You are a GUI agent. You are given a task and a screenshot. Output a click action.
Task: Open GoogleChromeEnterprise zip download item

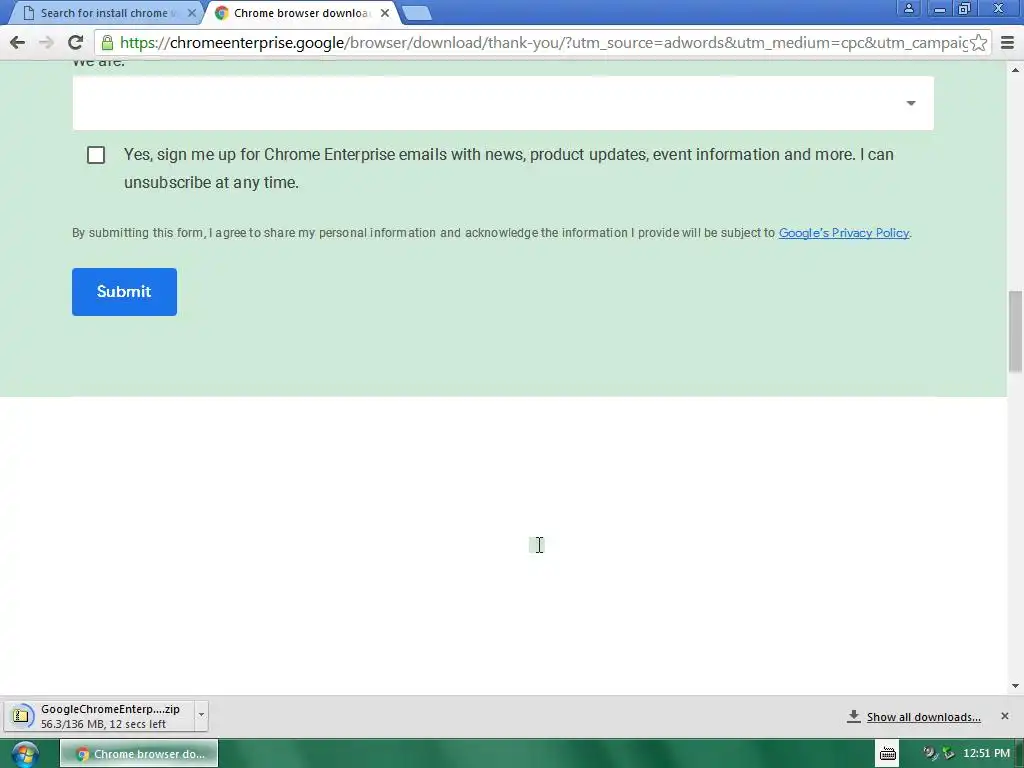(x=99, y=716)
